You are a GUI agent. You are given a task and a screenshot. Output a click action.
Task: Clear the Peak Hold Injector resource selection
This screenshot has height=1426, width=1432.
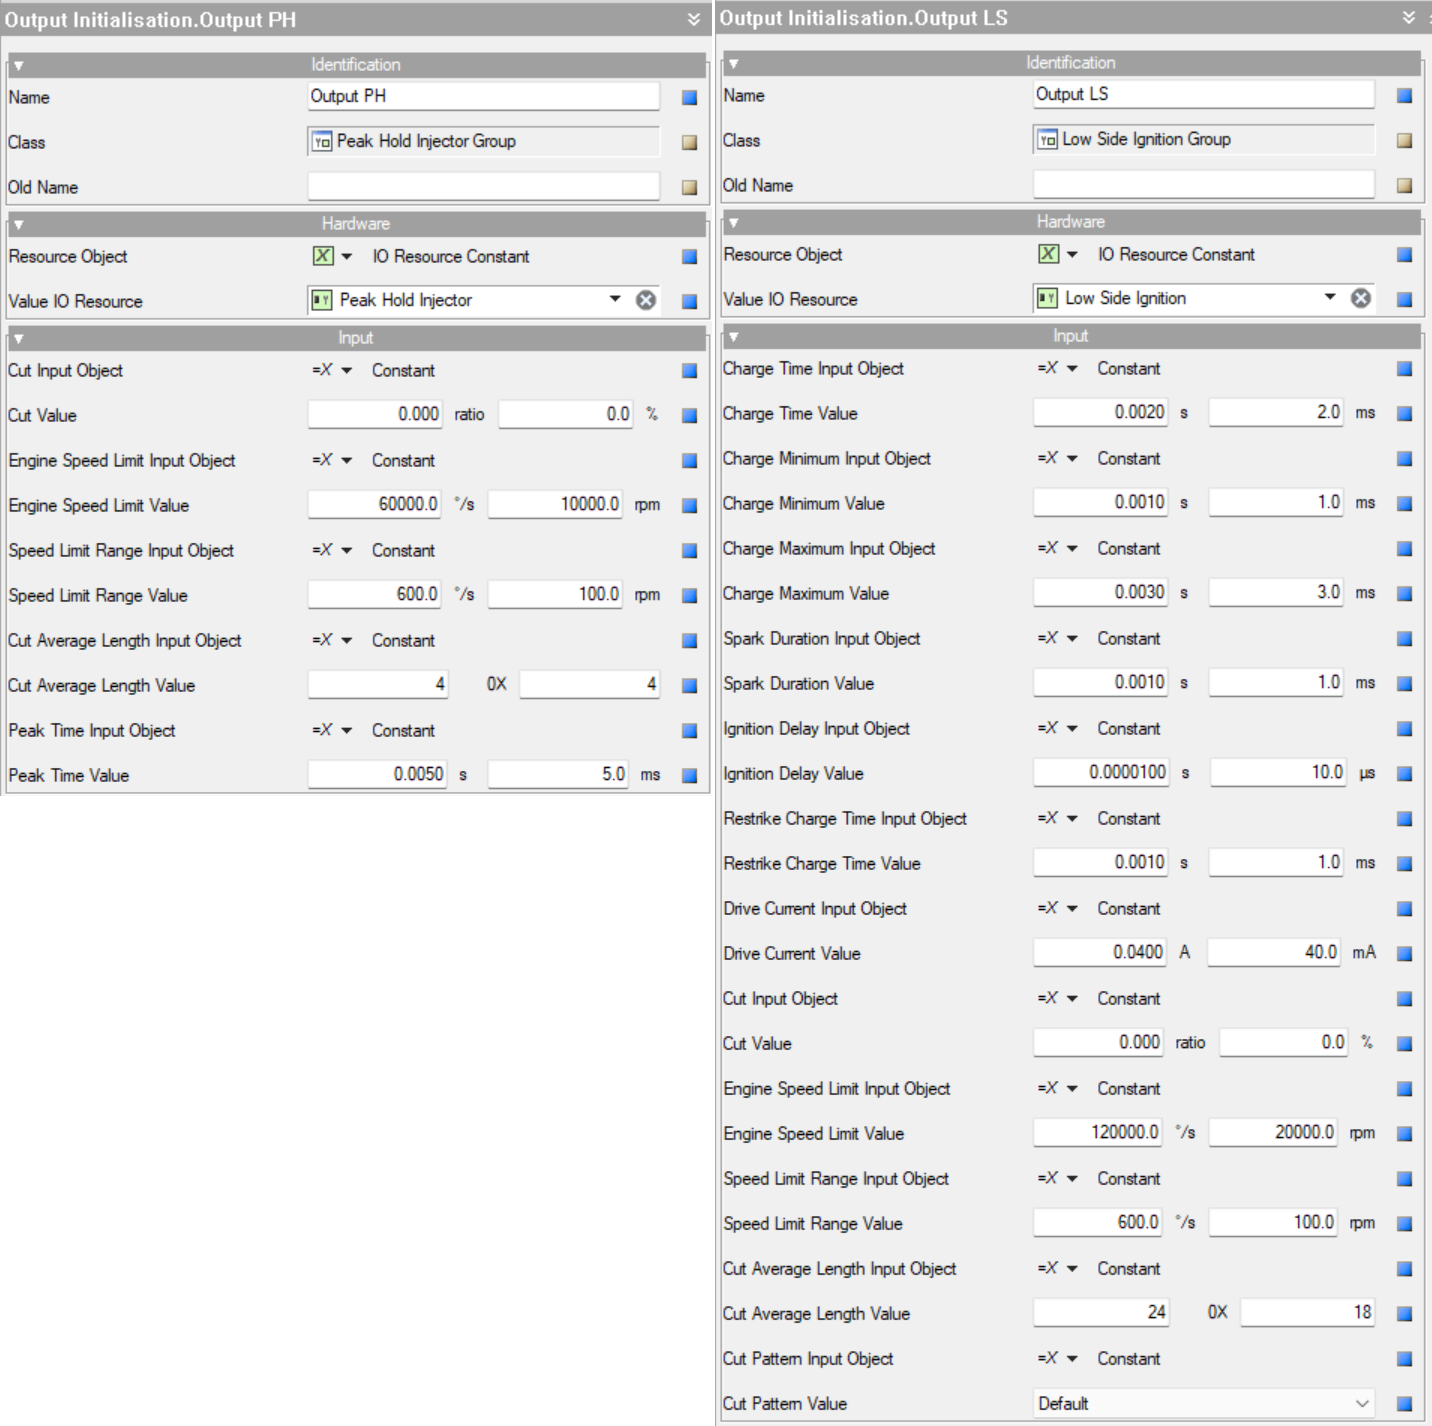pos(645,300)
